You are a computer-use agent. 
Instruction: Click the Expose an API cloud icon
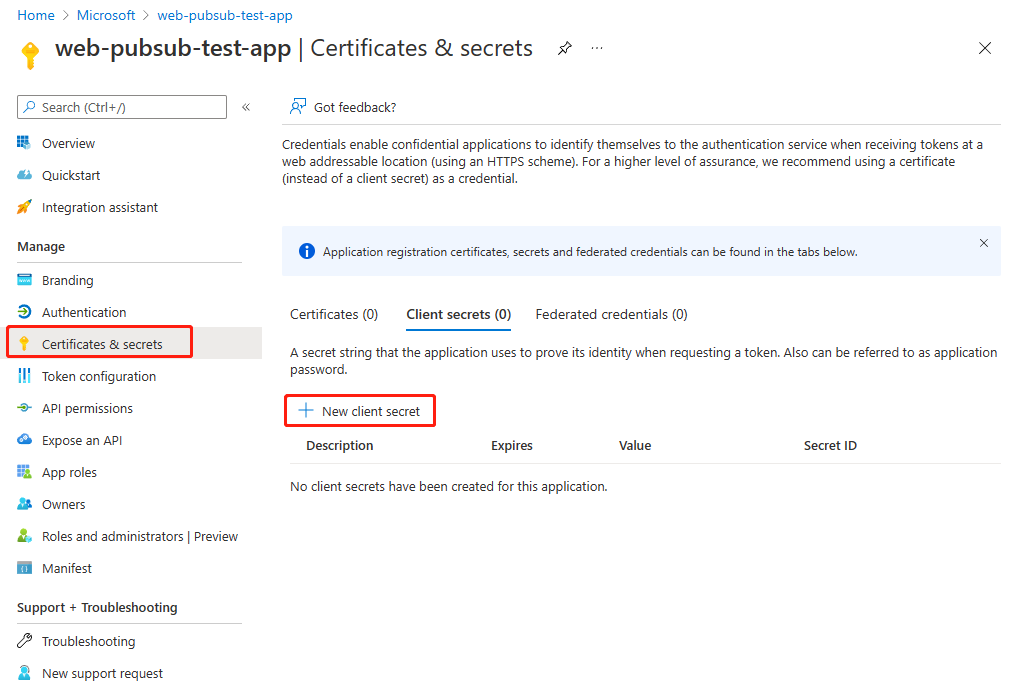pos(25,440)
